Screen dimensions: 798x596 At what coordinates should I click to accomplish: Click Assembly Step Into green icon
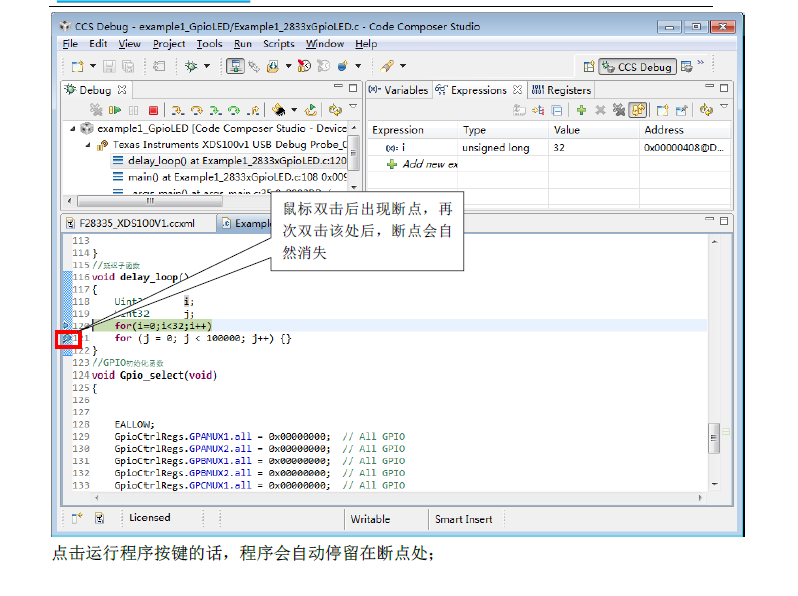tap(215, 110)
